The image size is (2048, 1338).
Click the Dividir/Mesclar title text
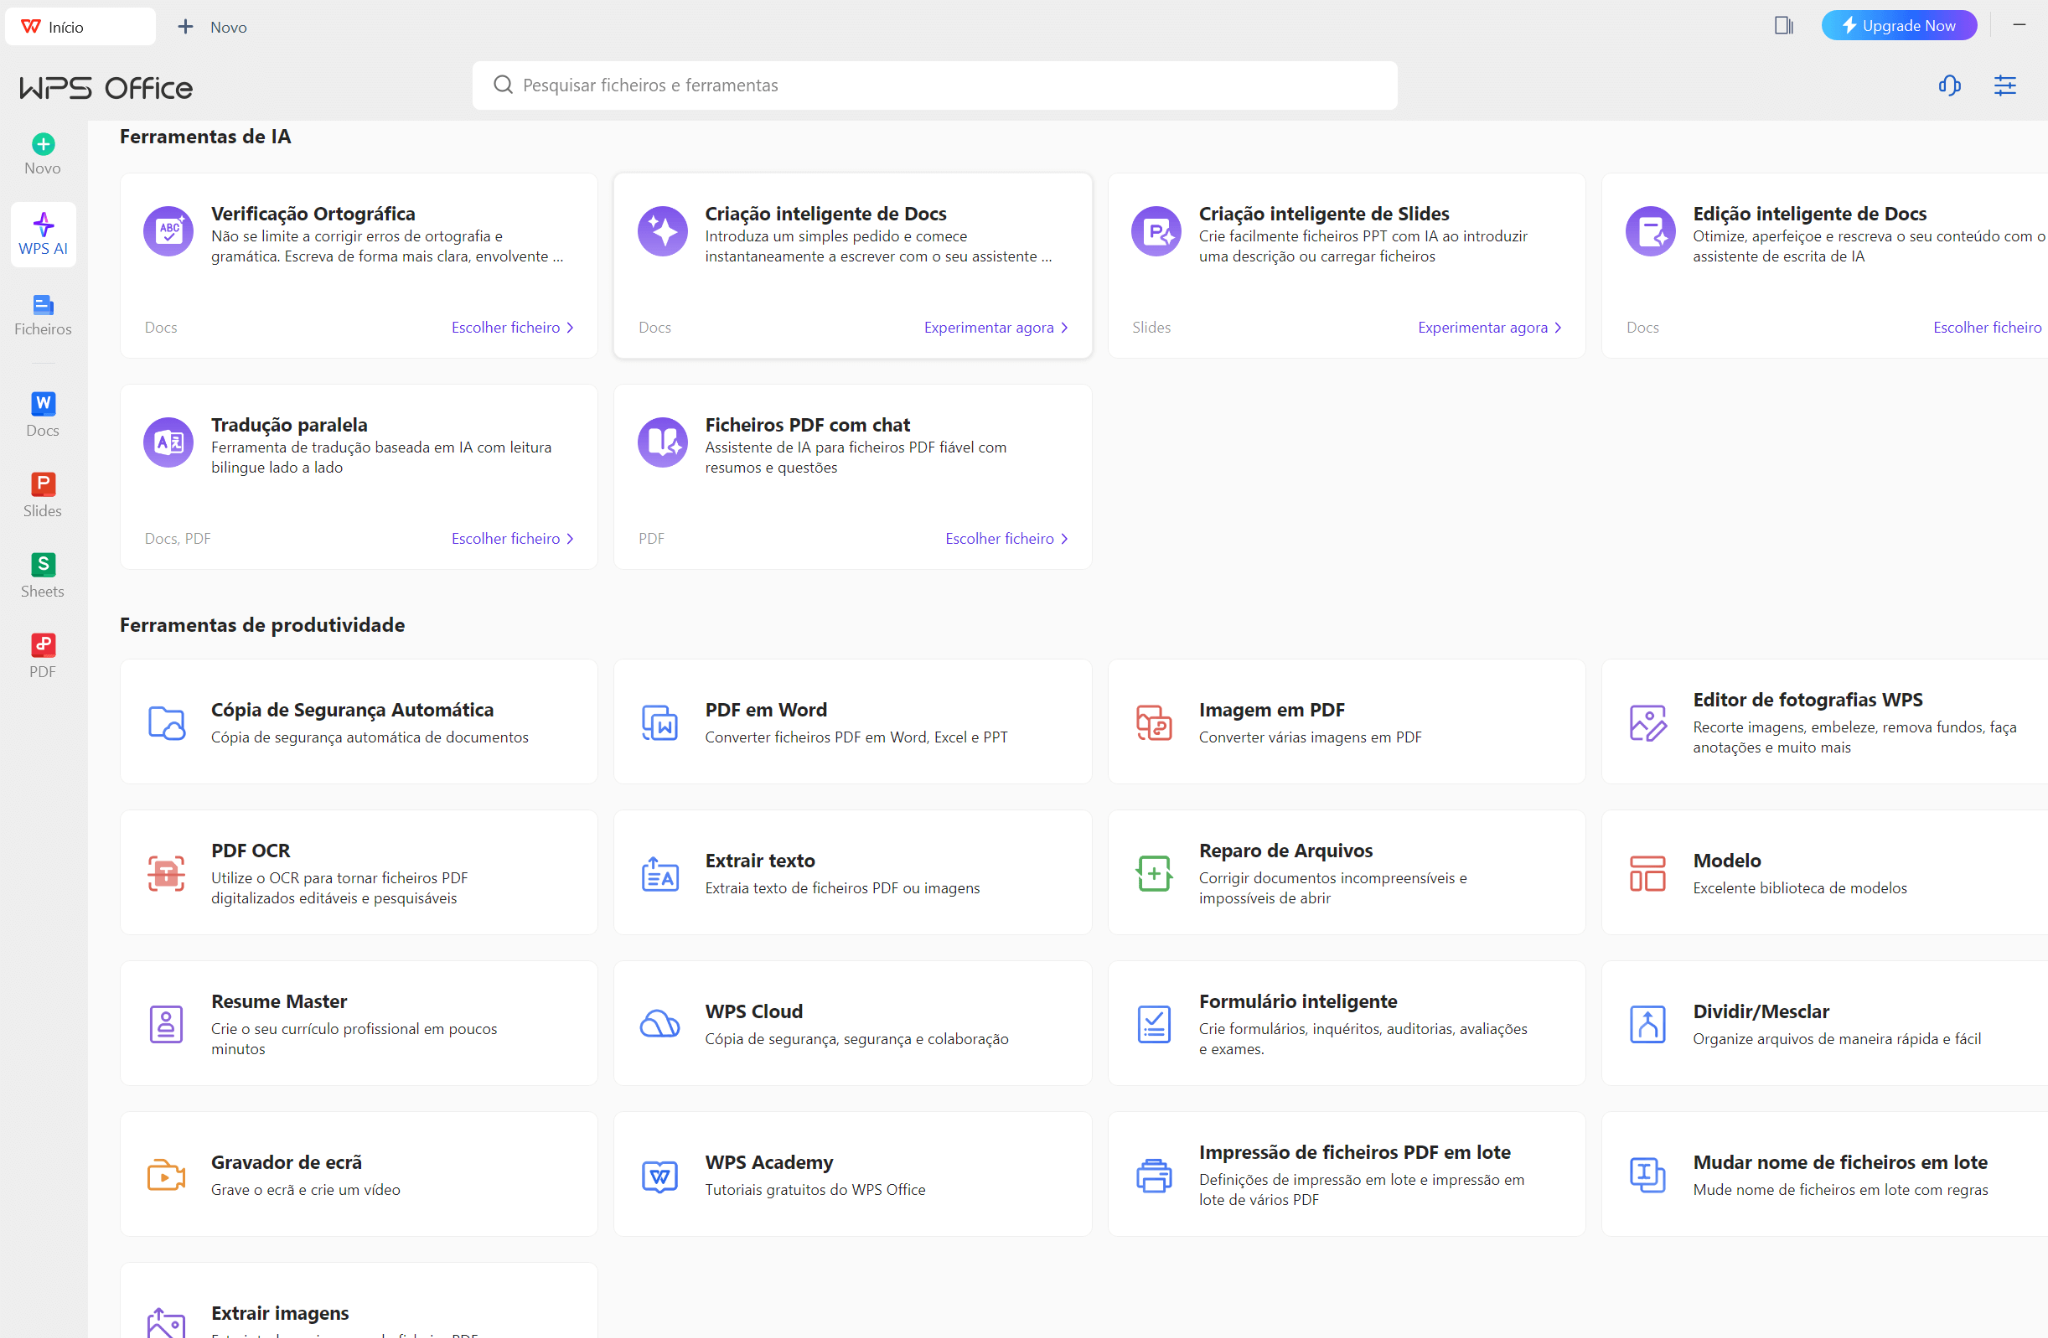(x=1761, y=1012)
